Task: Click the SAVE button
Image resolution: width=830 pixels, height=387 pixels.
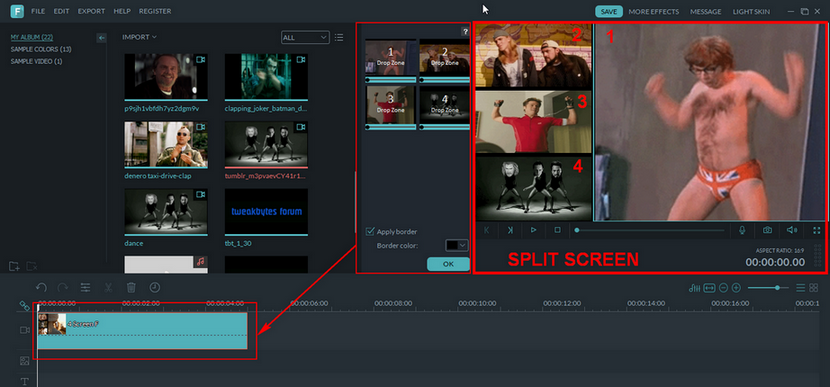Action: pyautogui.click(x=609, y=11)
